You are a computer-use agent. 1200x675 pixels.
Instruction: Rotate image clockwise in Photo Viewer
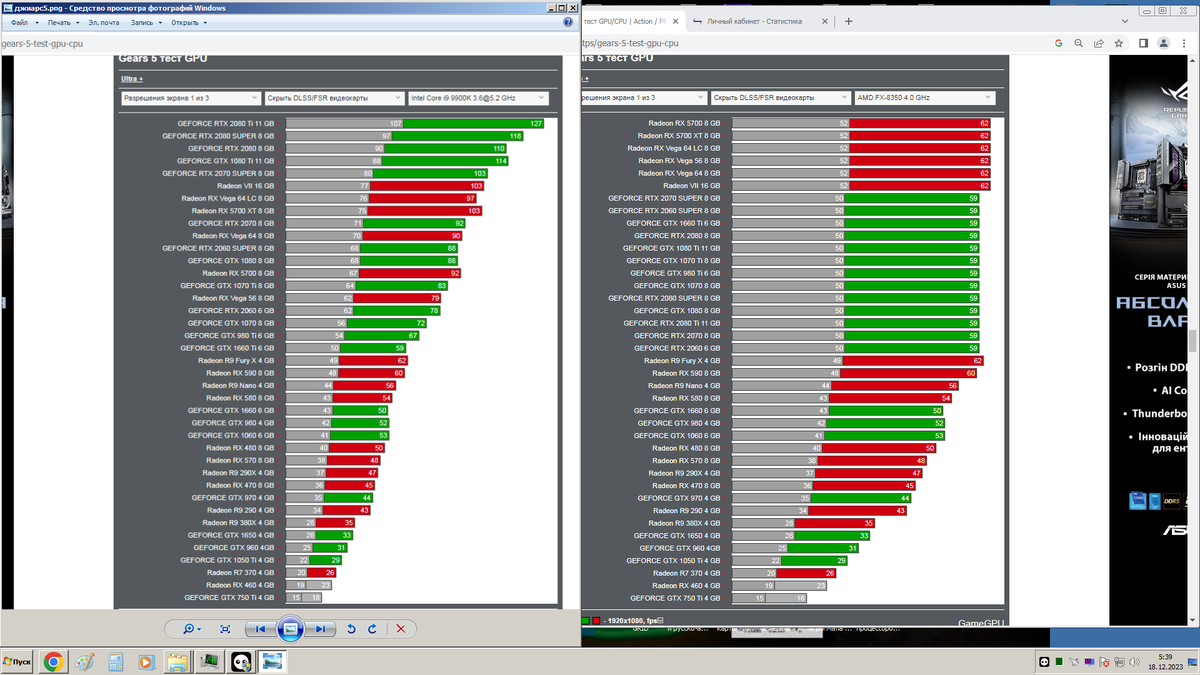click(372, 629)
